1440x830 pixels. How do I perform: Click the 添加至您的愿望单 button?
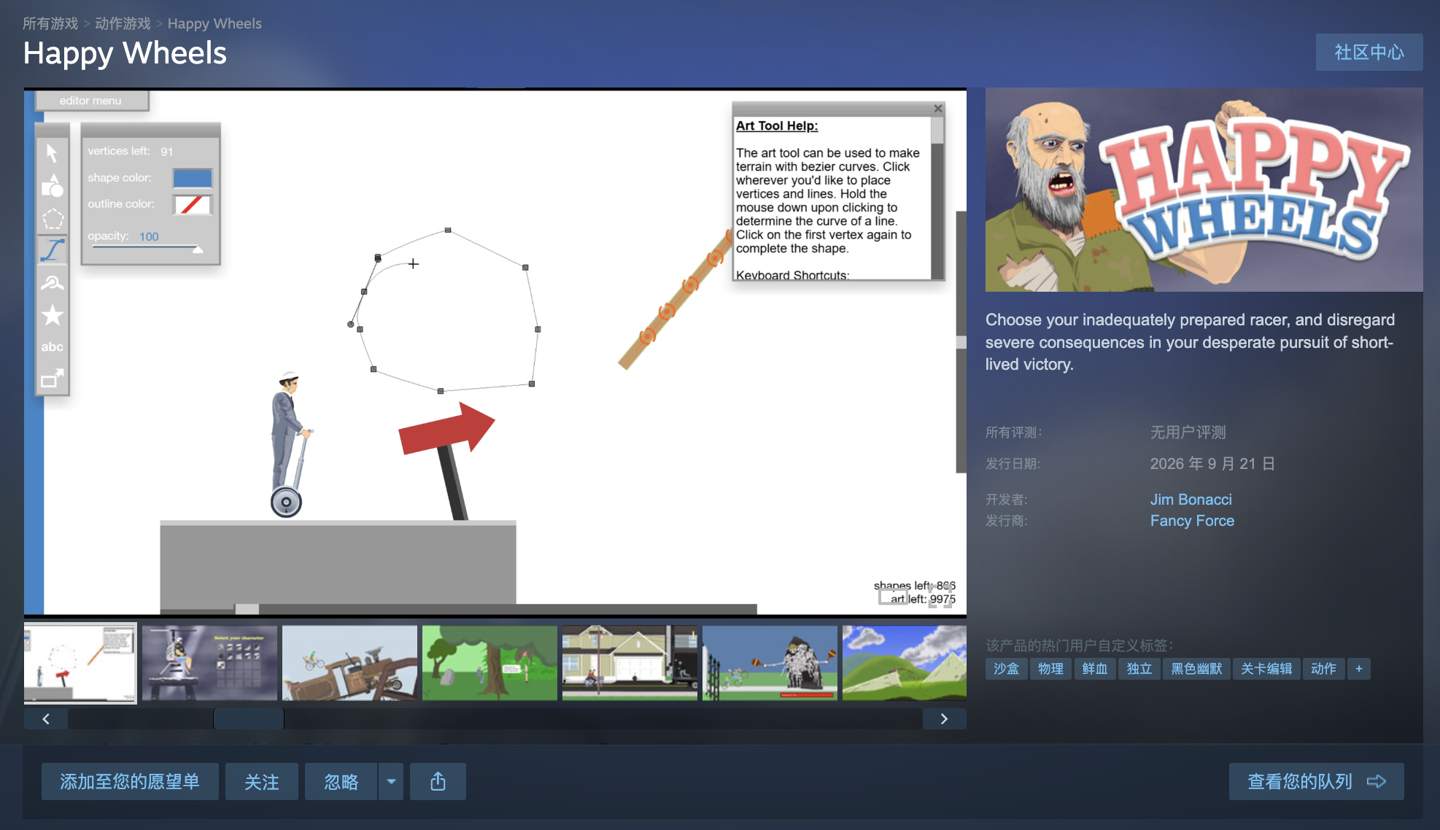click(x=130, y=782)
